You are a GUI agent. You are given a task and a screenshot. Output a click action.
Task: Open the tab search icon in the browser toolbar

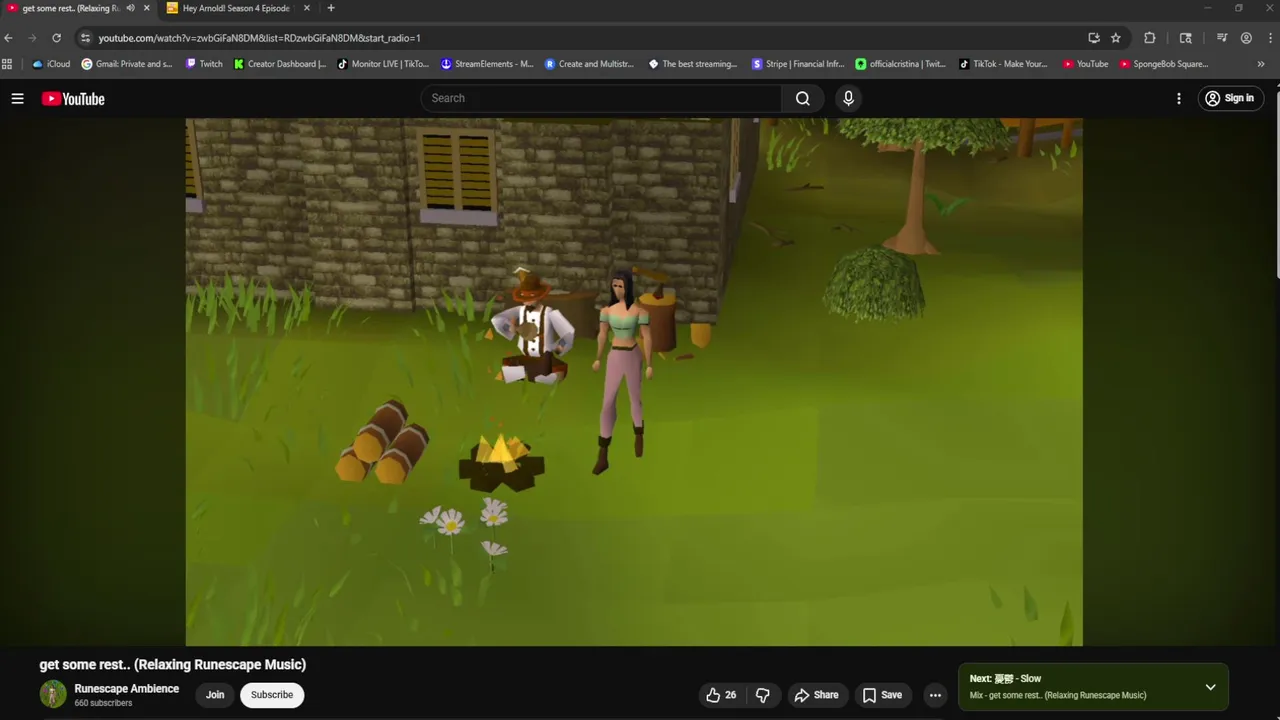(x=1186, y=38)
